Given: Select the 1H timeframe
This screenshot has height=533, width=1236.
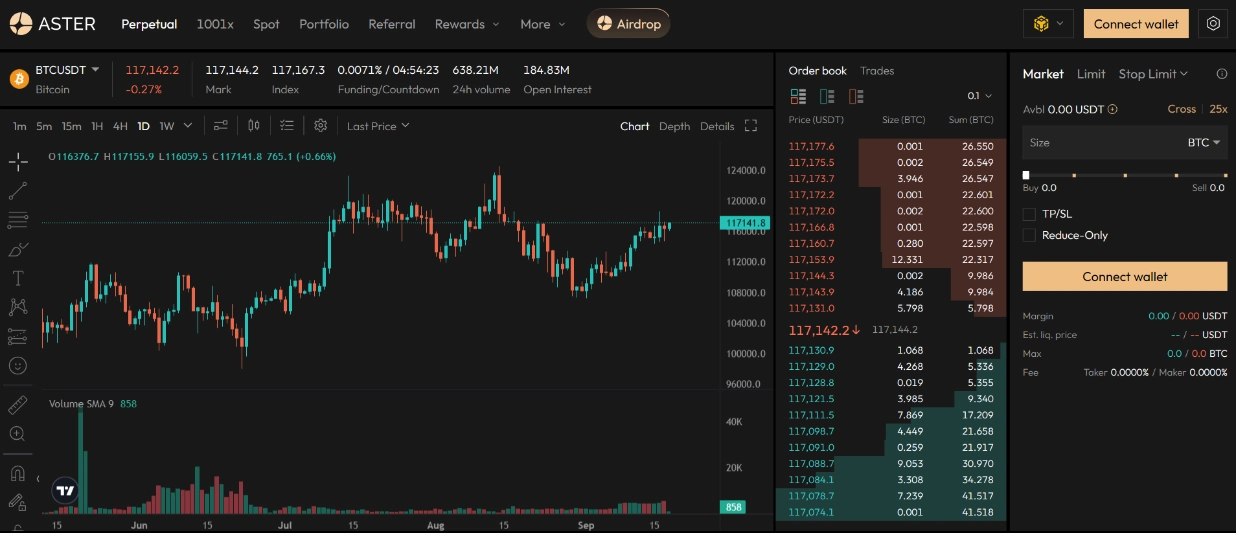Looking at the screenshot, I should (x=97, y=126).
